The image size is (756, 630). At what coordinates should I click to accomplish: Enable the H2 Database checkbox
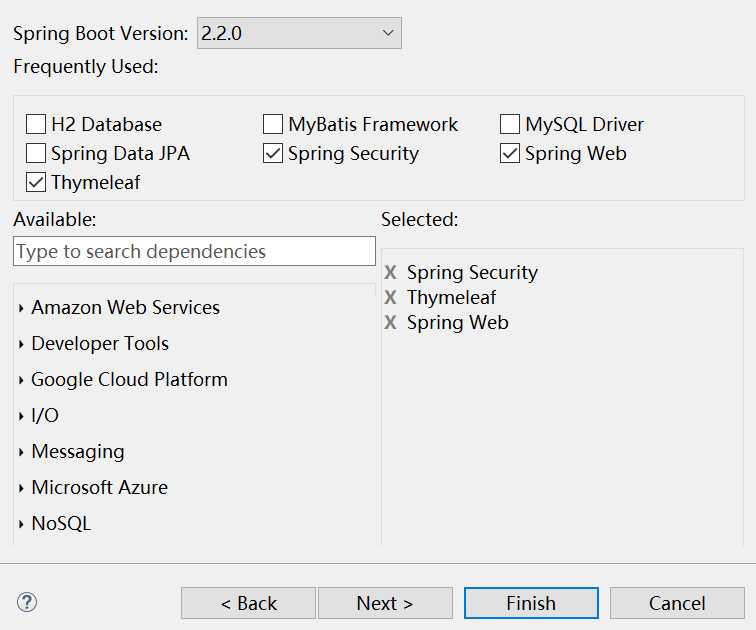point(36,124)
